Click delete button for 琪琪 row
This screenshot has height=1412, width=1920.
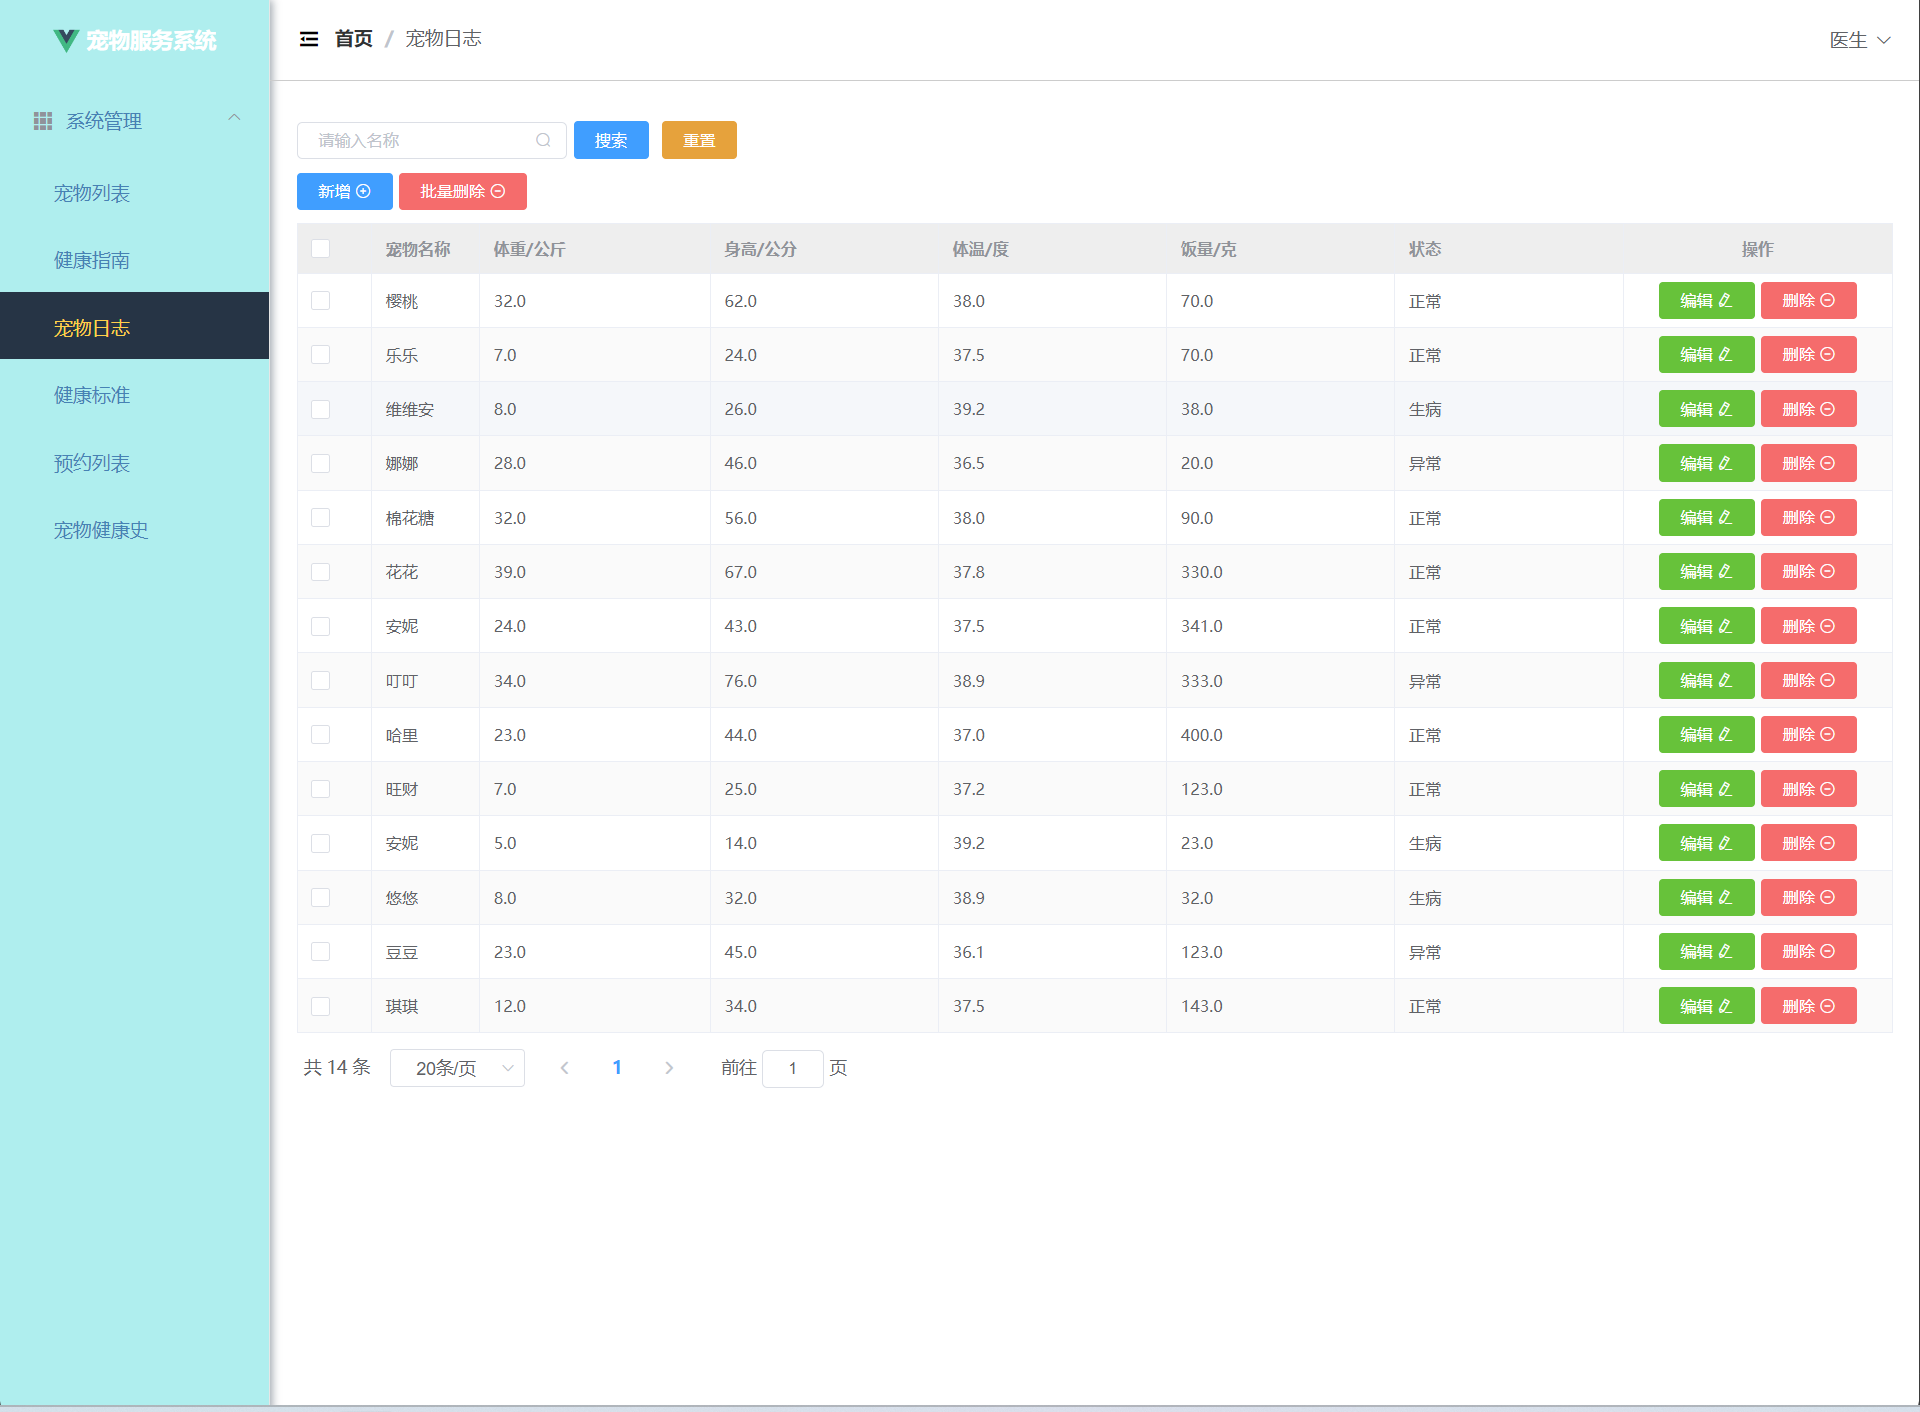coord(1808,1006)
